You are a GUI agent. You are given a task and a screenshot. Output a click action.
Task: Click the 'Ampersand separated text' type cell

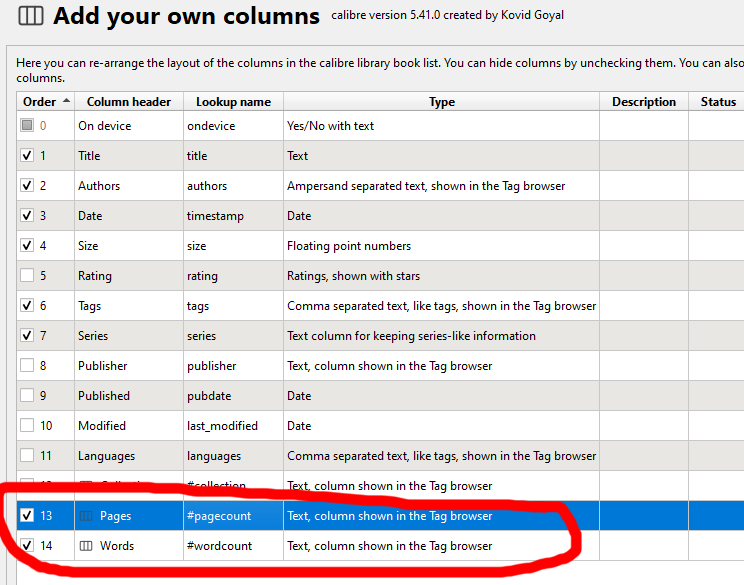pos(442,186)
